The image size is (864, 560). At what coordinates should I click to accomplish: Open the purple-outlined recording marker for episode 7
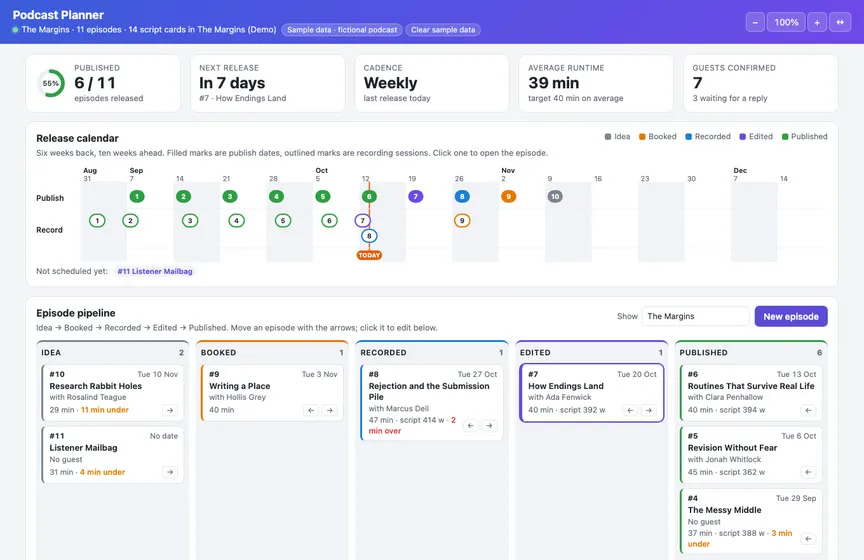tap(362, 220)
